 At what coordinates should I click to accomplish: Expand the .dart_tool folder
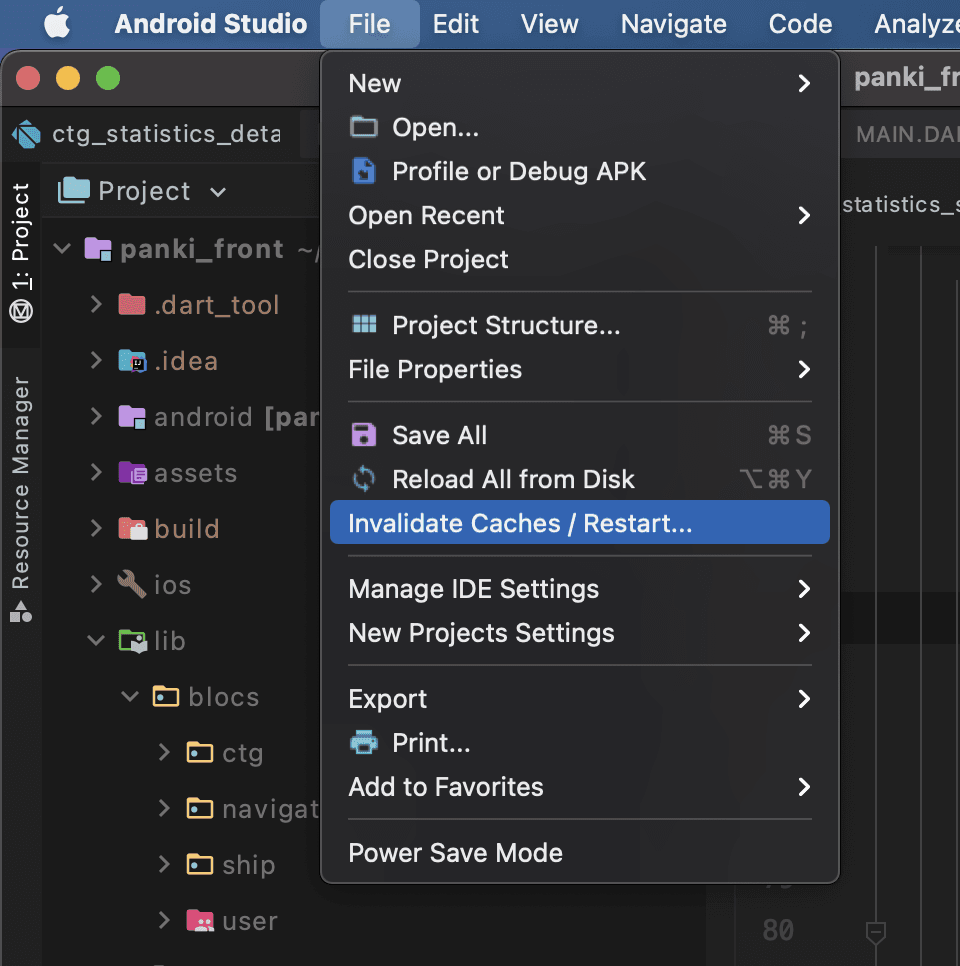pyautogui.click(x=97, y=304)
